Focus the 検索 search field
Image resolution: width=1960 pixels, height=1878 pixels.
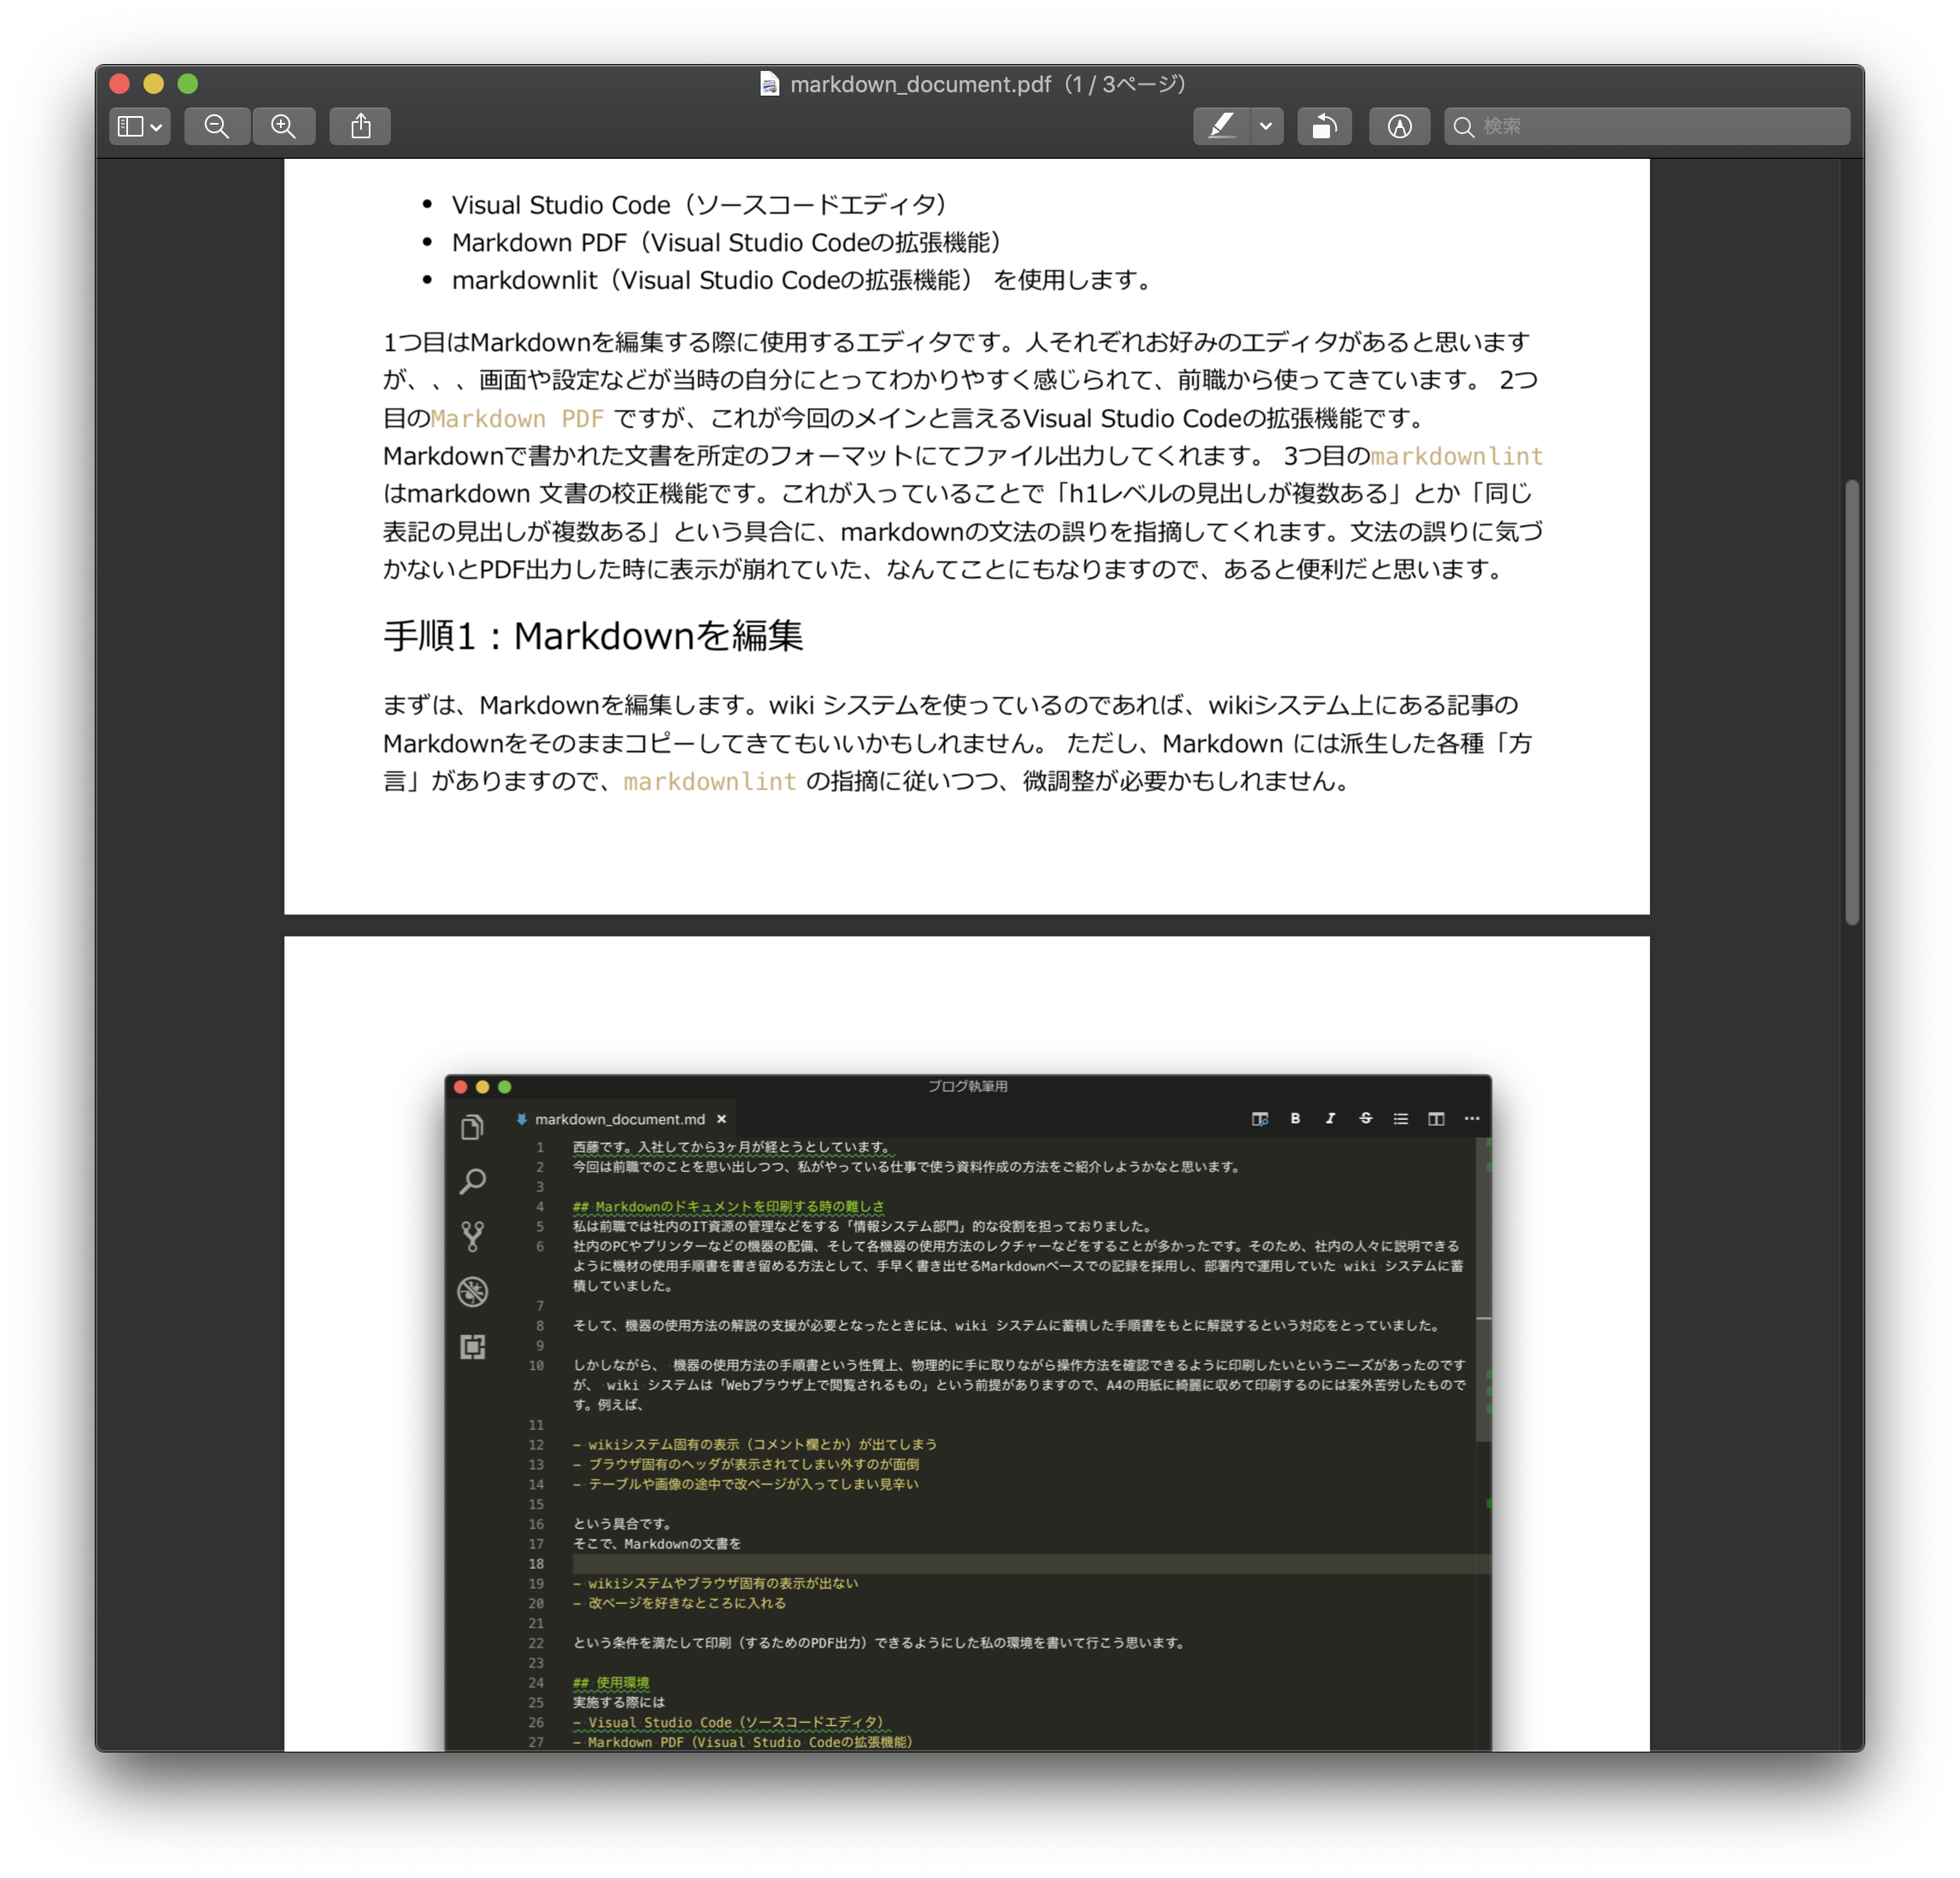pyautogui.click(x=1646, y=126)
